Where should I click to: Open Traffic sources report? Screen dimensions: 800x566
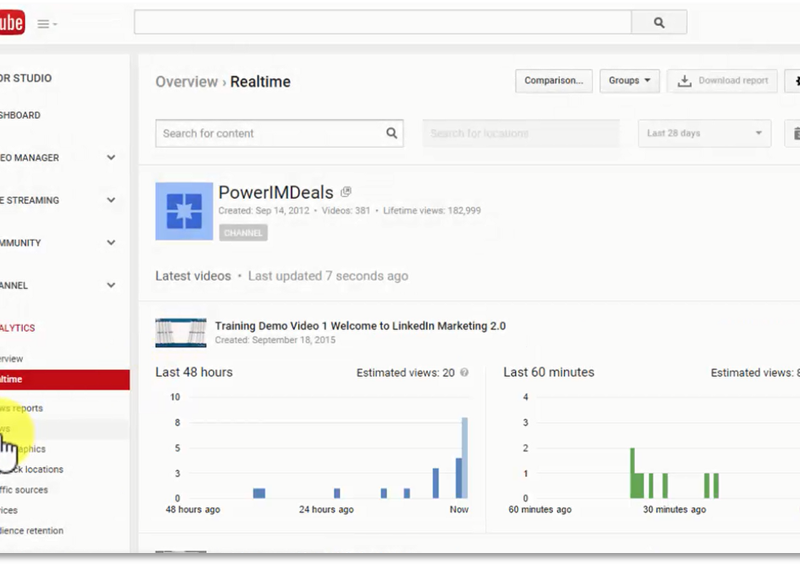(x=24, y=490)
